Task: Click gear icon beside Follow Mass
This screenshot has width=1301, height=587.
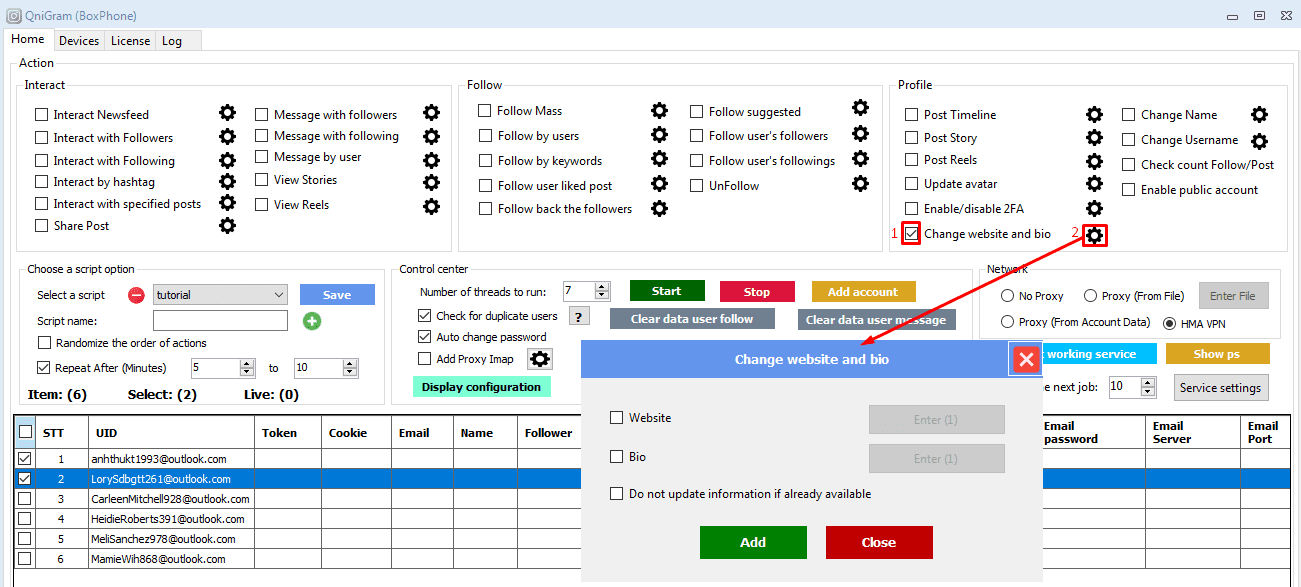Action: click(x=659, y=111)
